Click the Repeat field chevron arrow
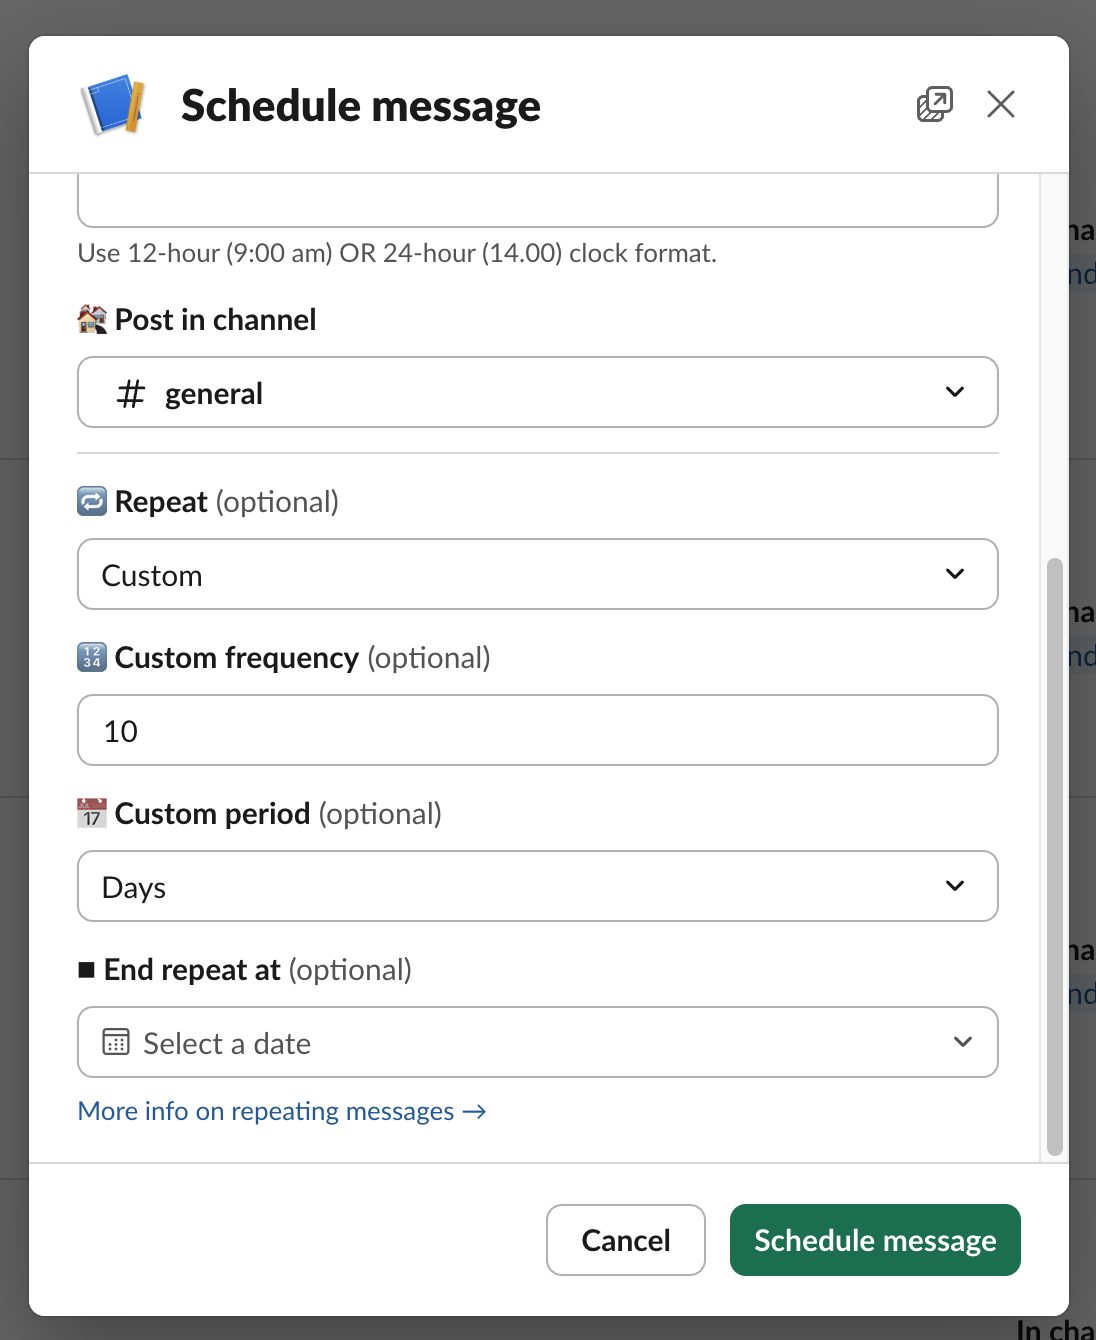The width and height of the screenshot is (1096, 1340). (955, 574)
